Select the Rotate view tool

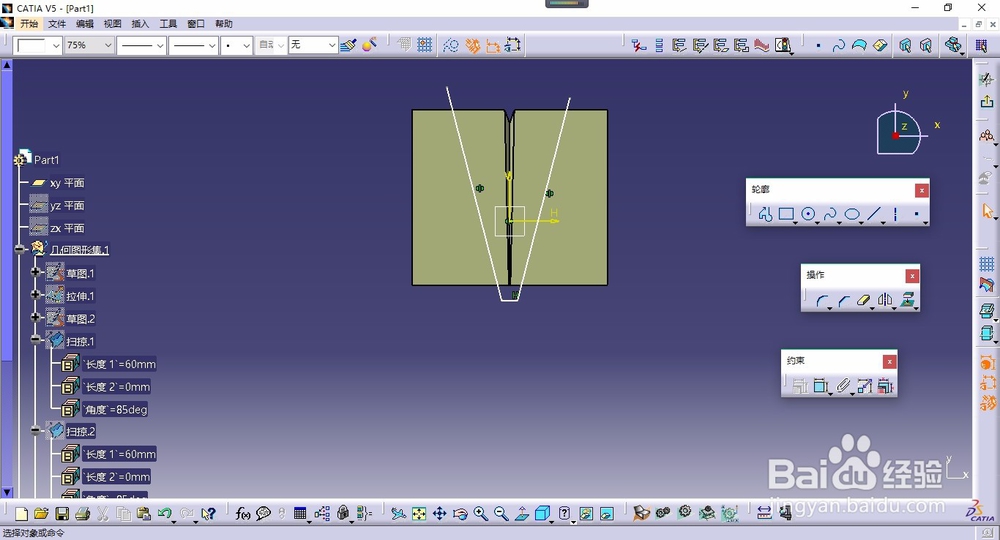pos(460,513)
